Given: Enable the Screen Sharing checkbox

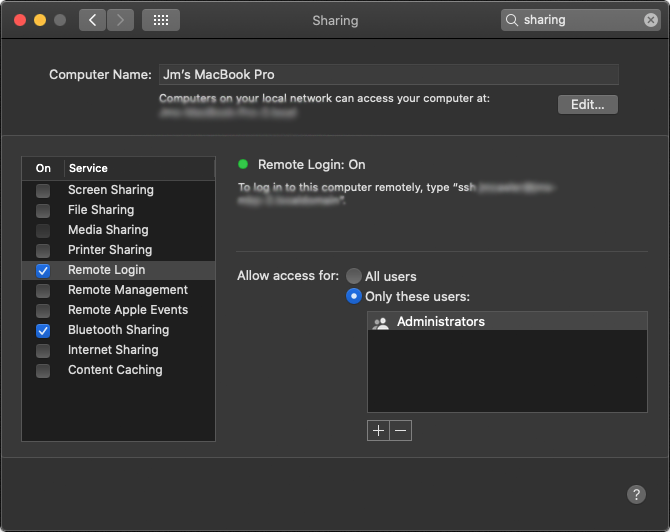Looking at the screenshot, I should [43, 191].
